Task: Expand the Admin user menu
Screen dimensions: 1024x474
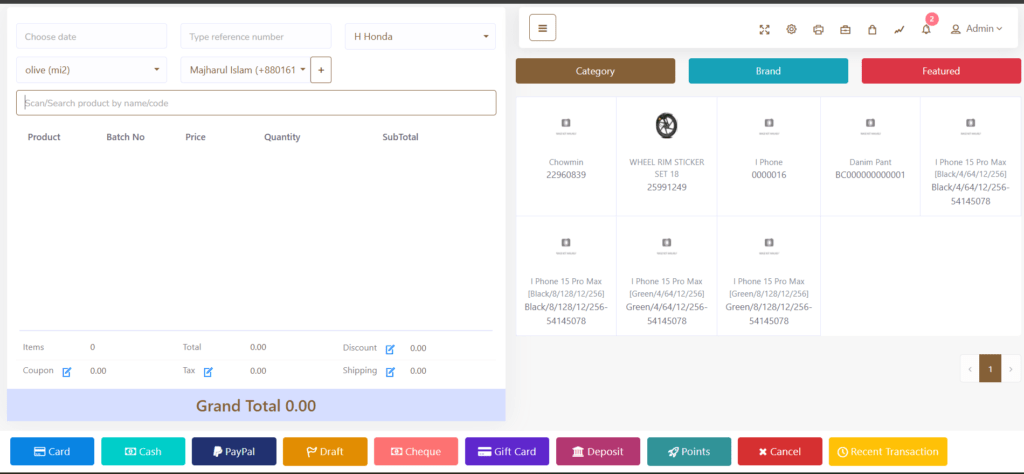Action: tap(976, 29)
